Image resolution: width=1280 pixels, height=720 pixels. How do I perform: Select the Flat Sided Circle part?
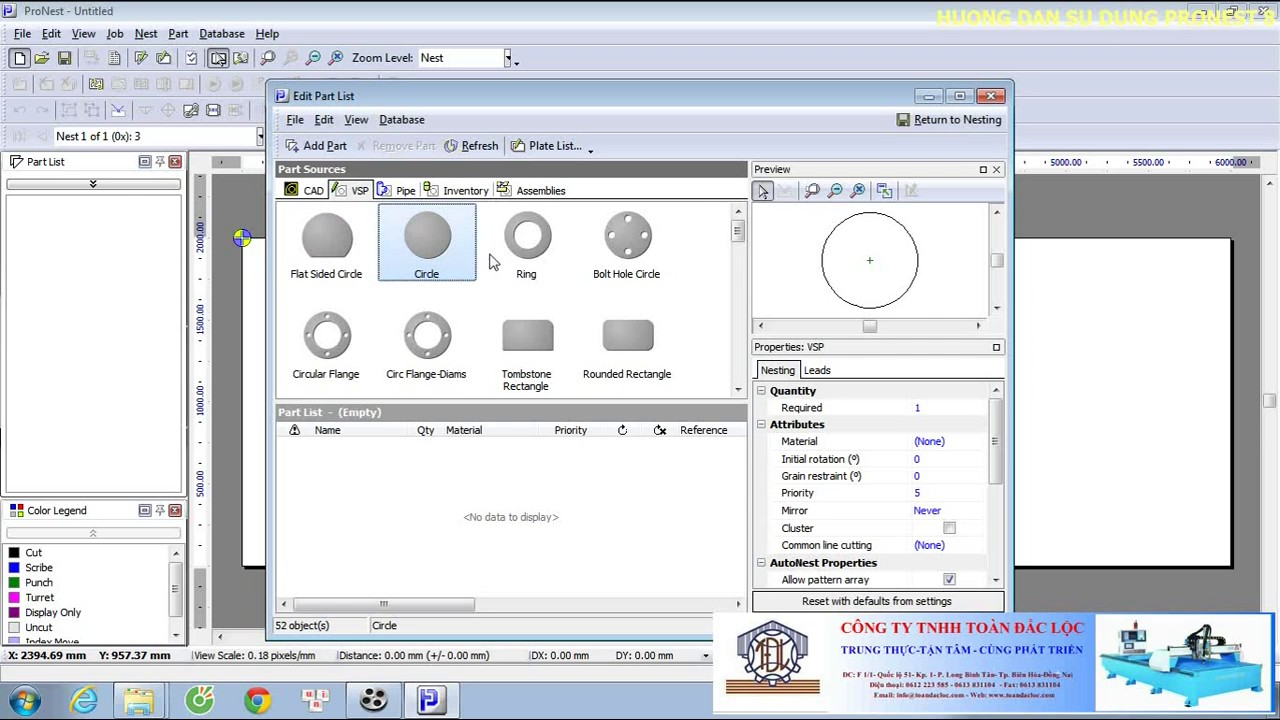click(326, 243)
